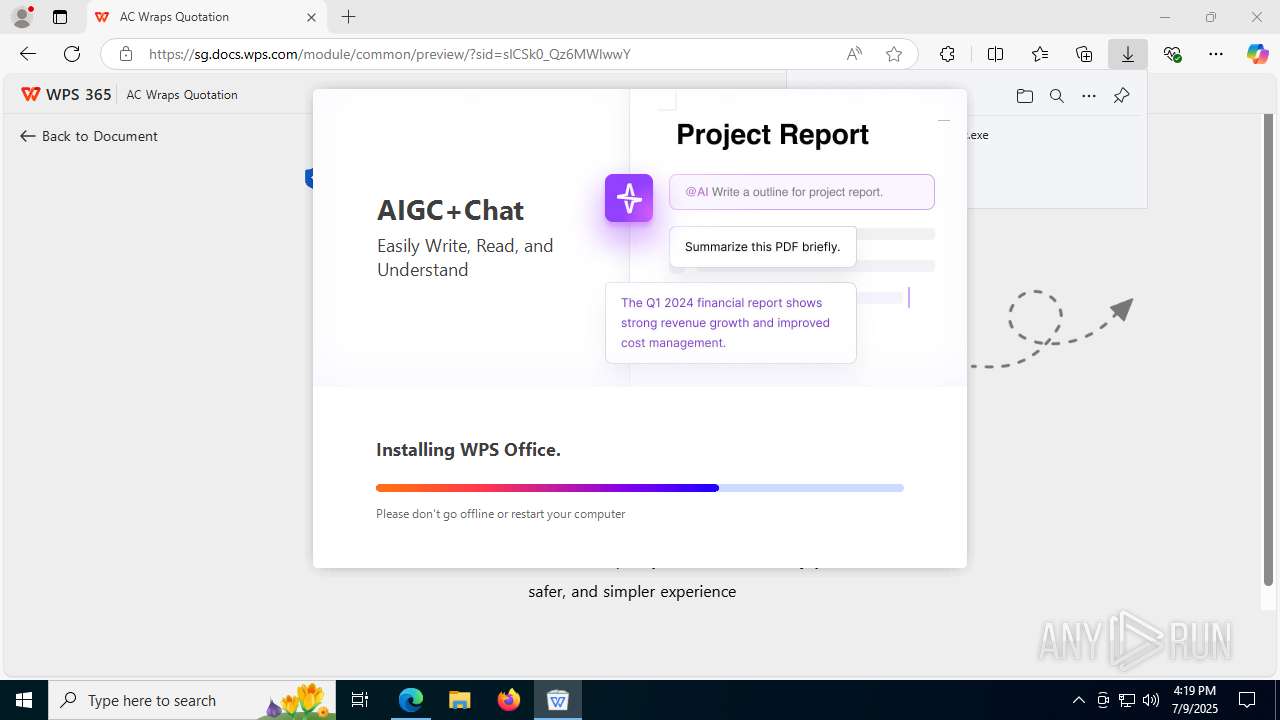Toggle the Split screen icon
Screen dimensions: 1280x720
coord(995,54)
